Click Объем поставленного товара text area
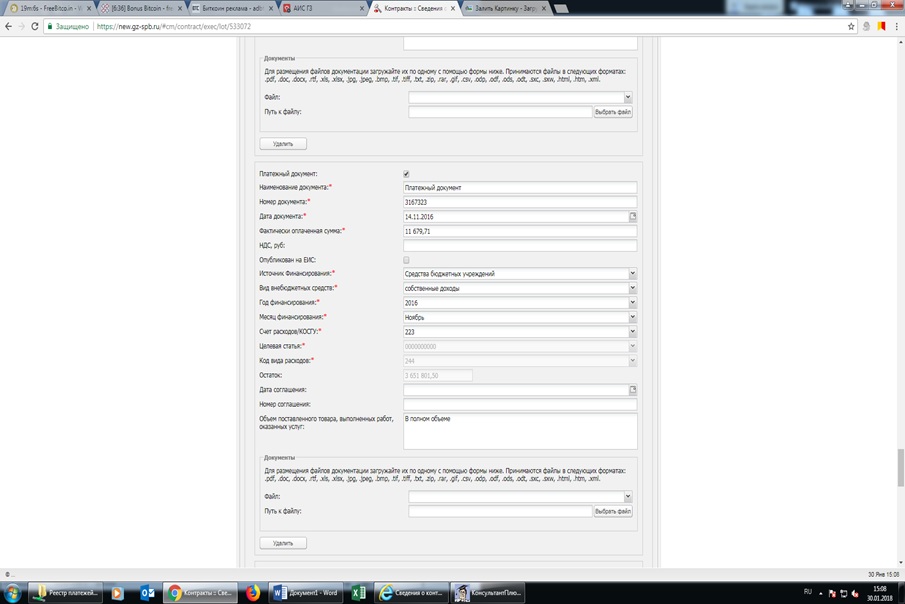The width and height of the screenshot is (905, 604). click(x=520, y=431)
